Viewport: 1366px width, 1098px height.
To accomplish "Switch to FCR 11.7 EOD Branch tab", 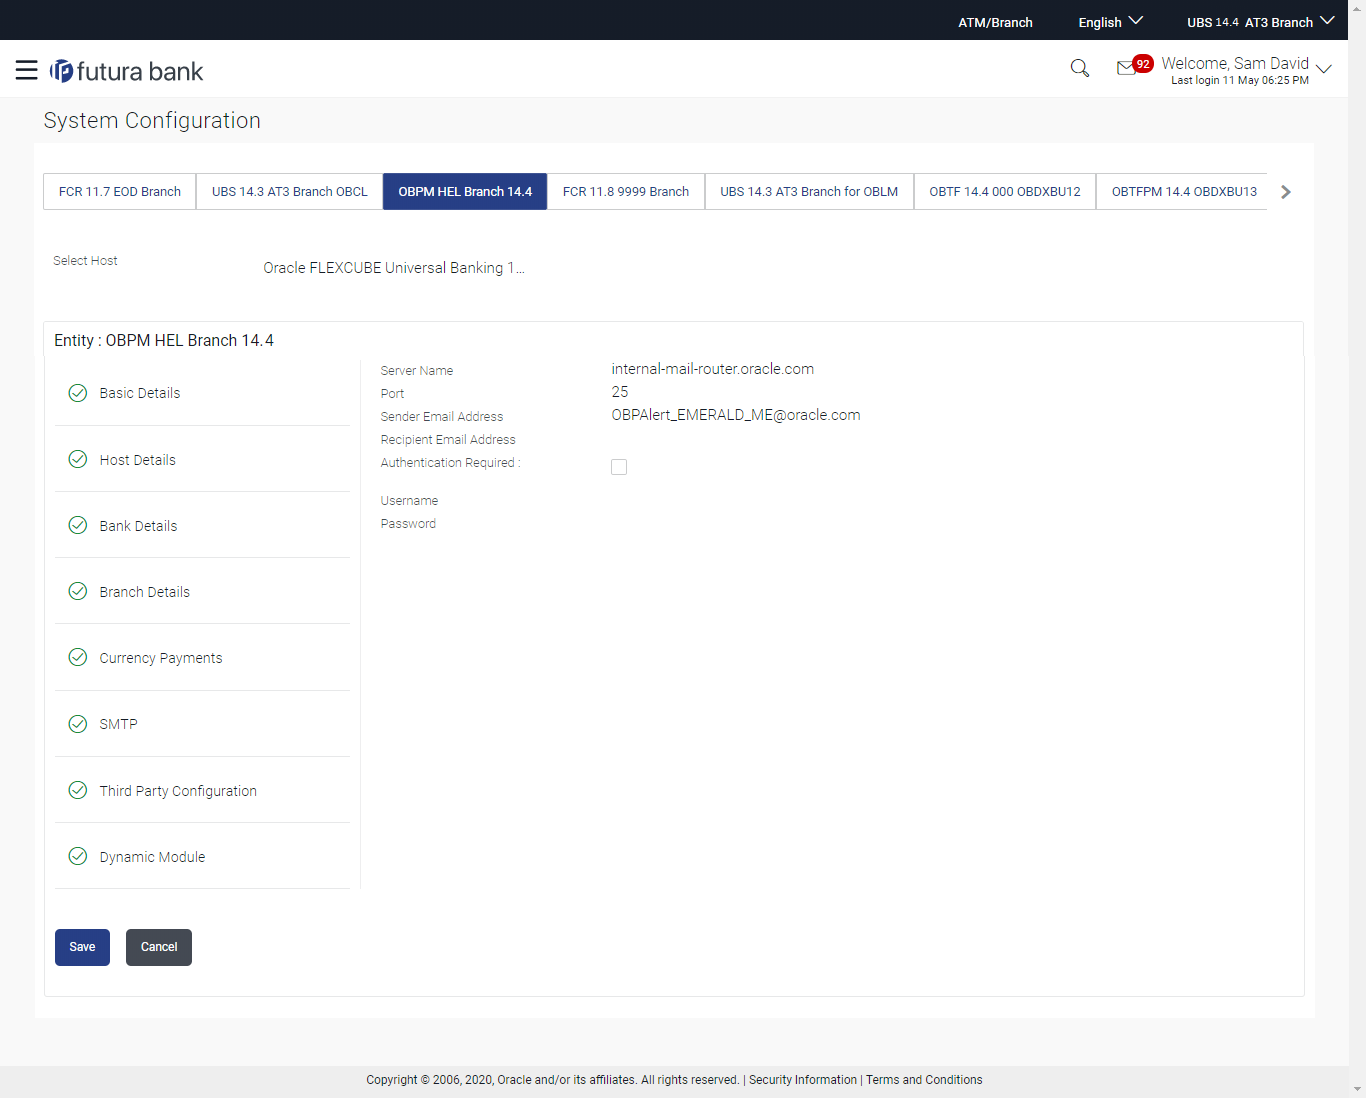I will coord(120,192).
